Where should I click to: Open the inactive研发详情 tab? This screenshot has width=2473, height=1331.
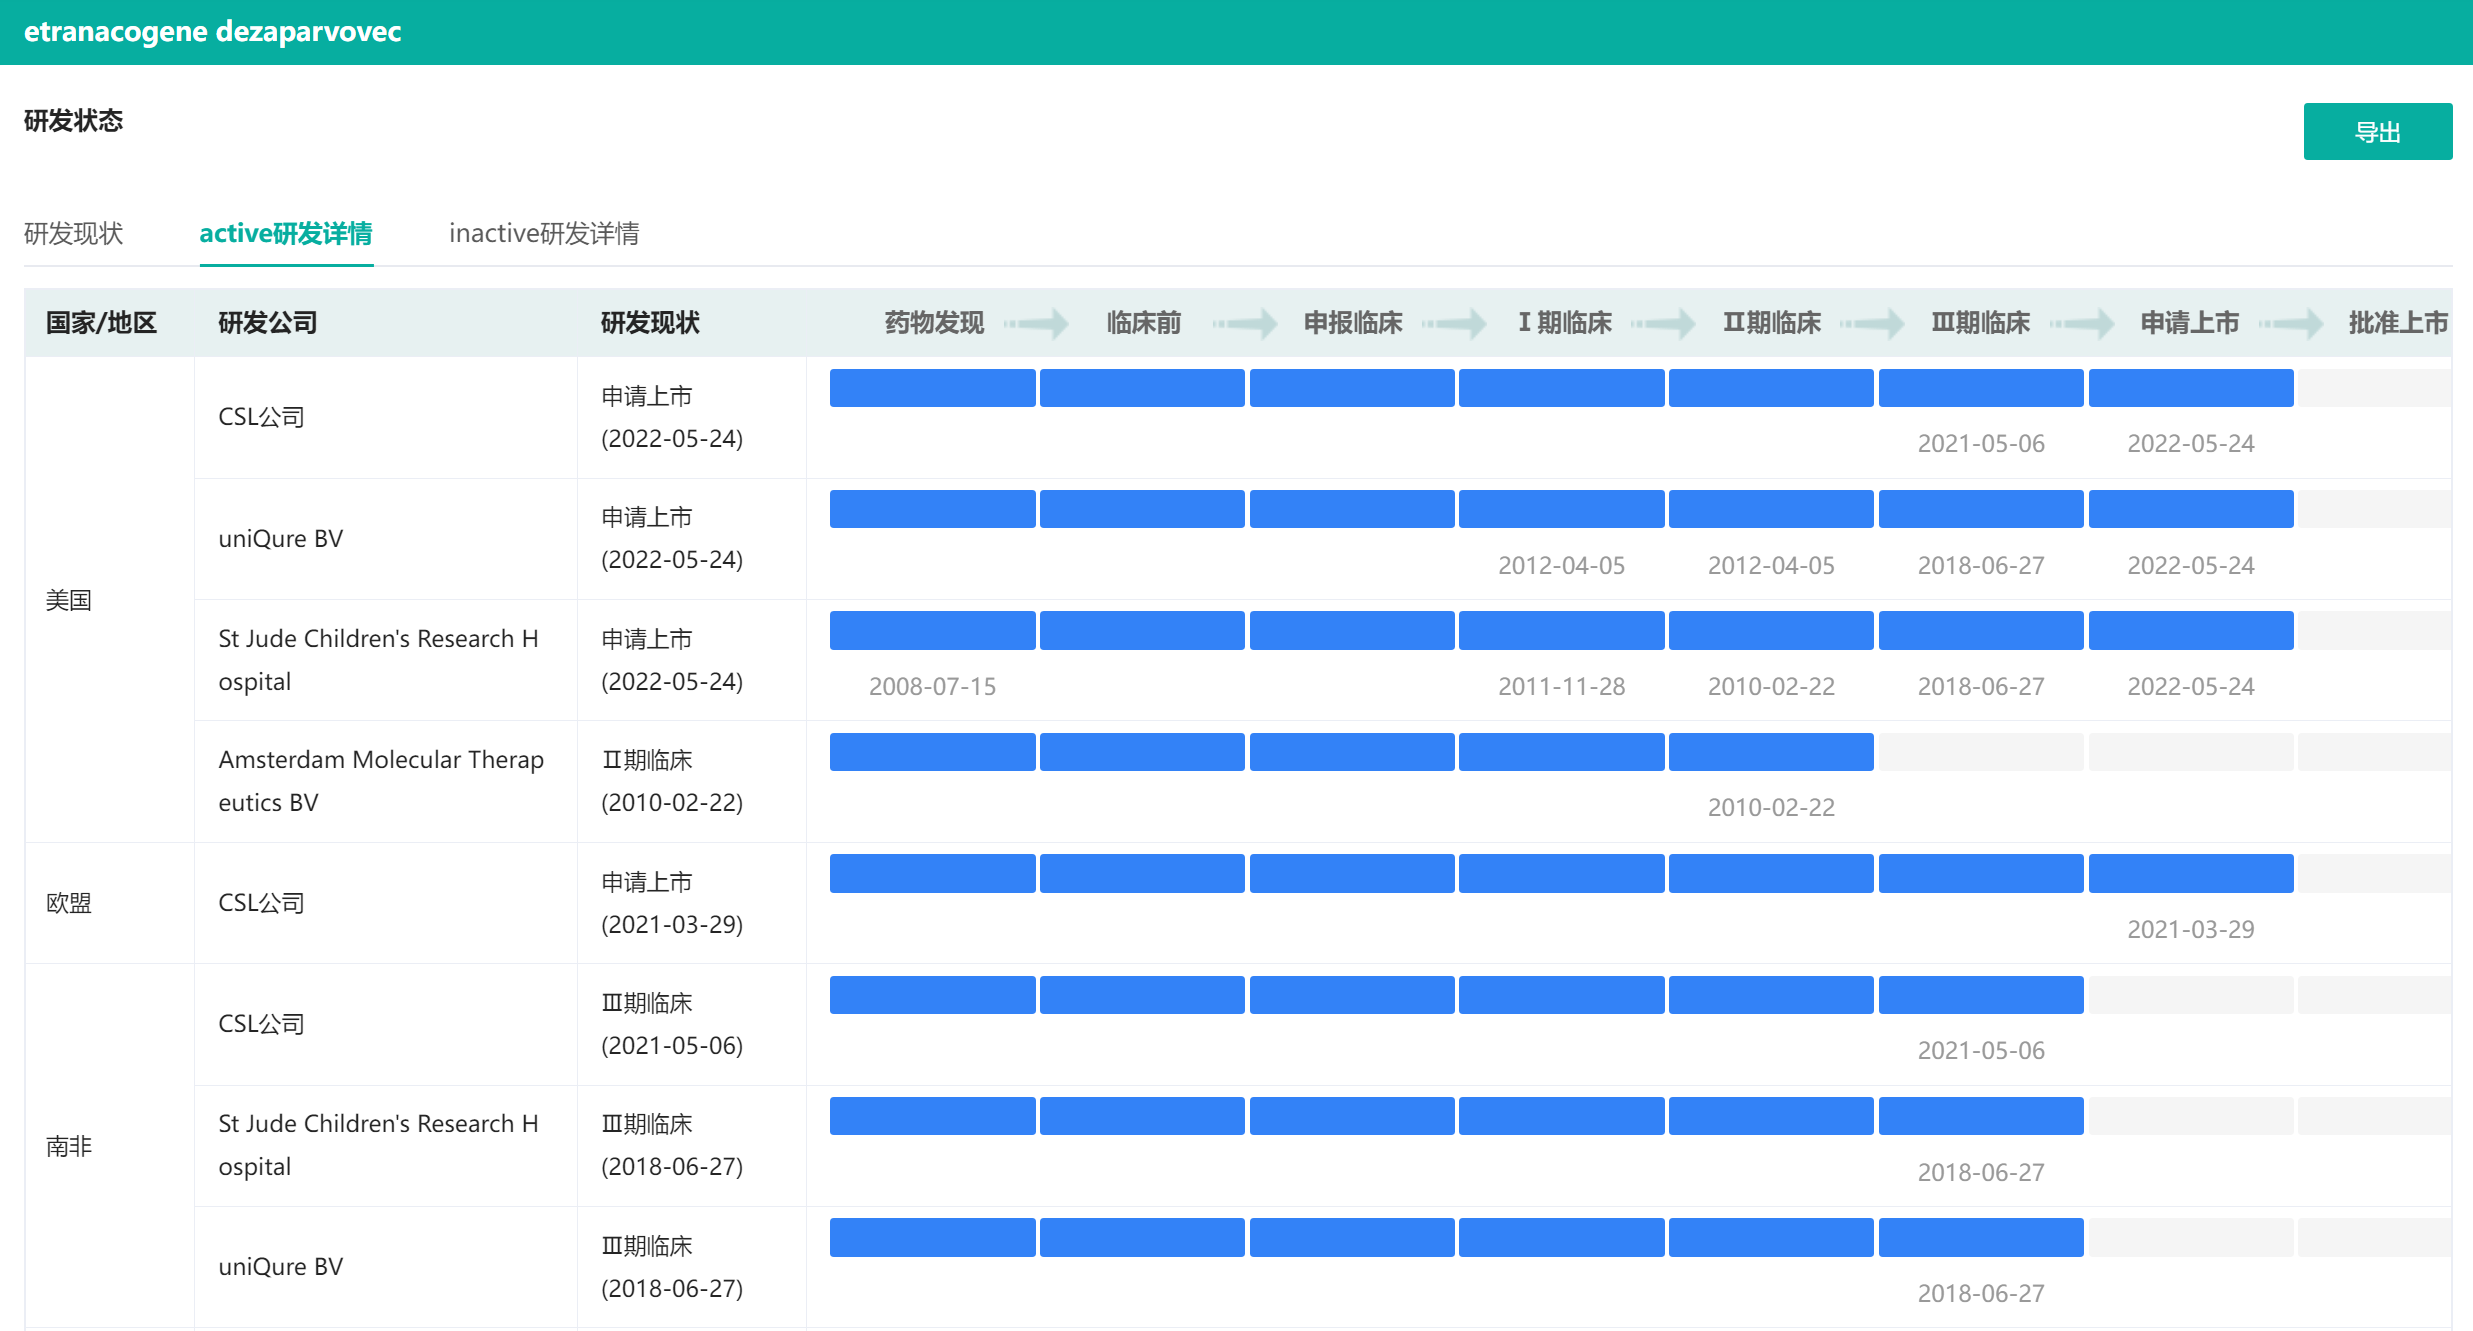tap(544, 233)
